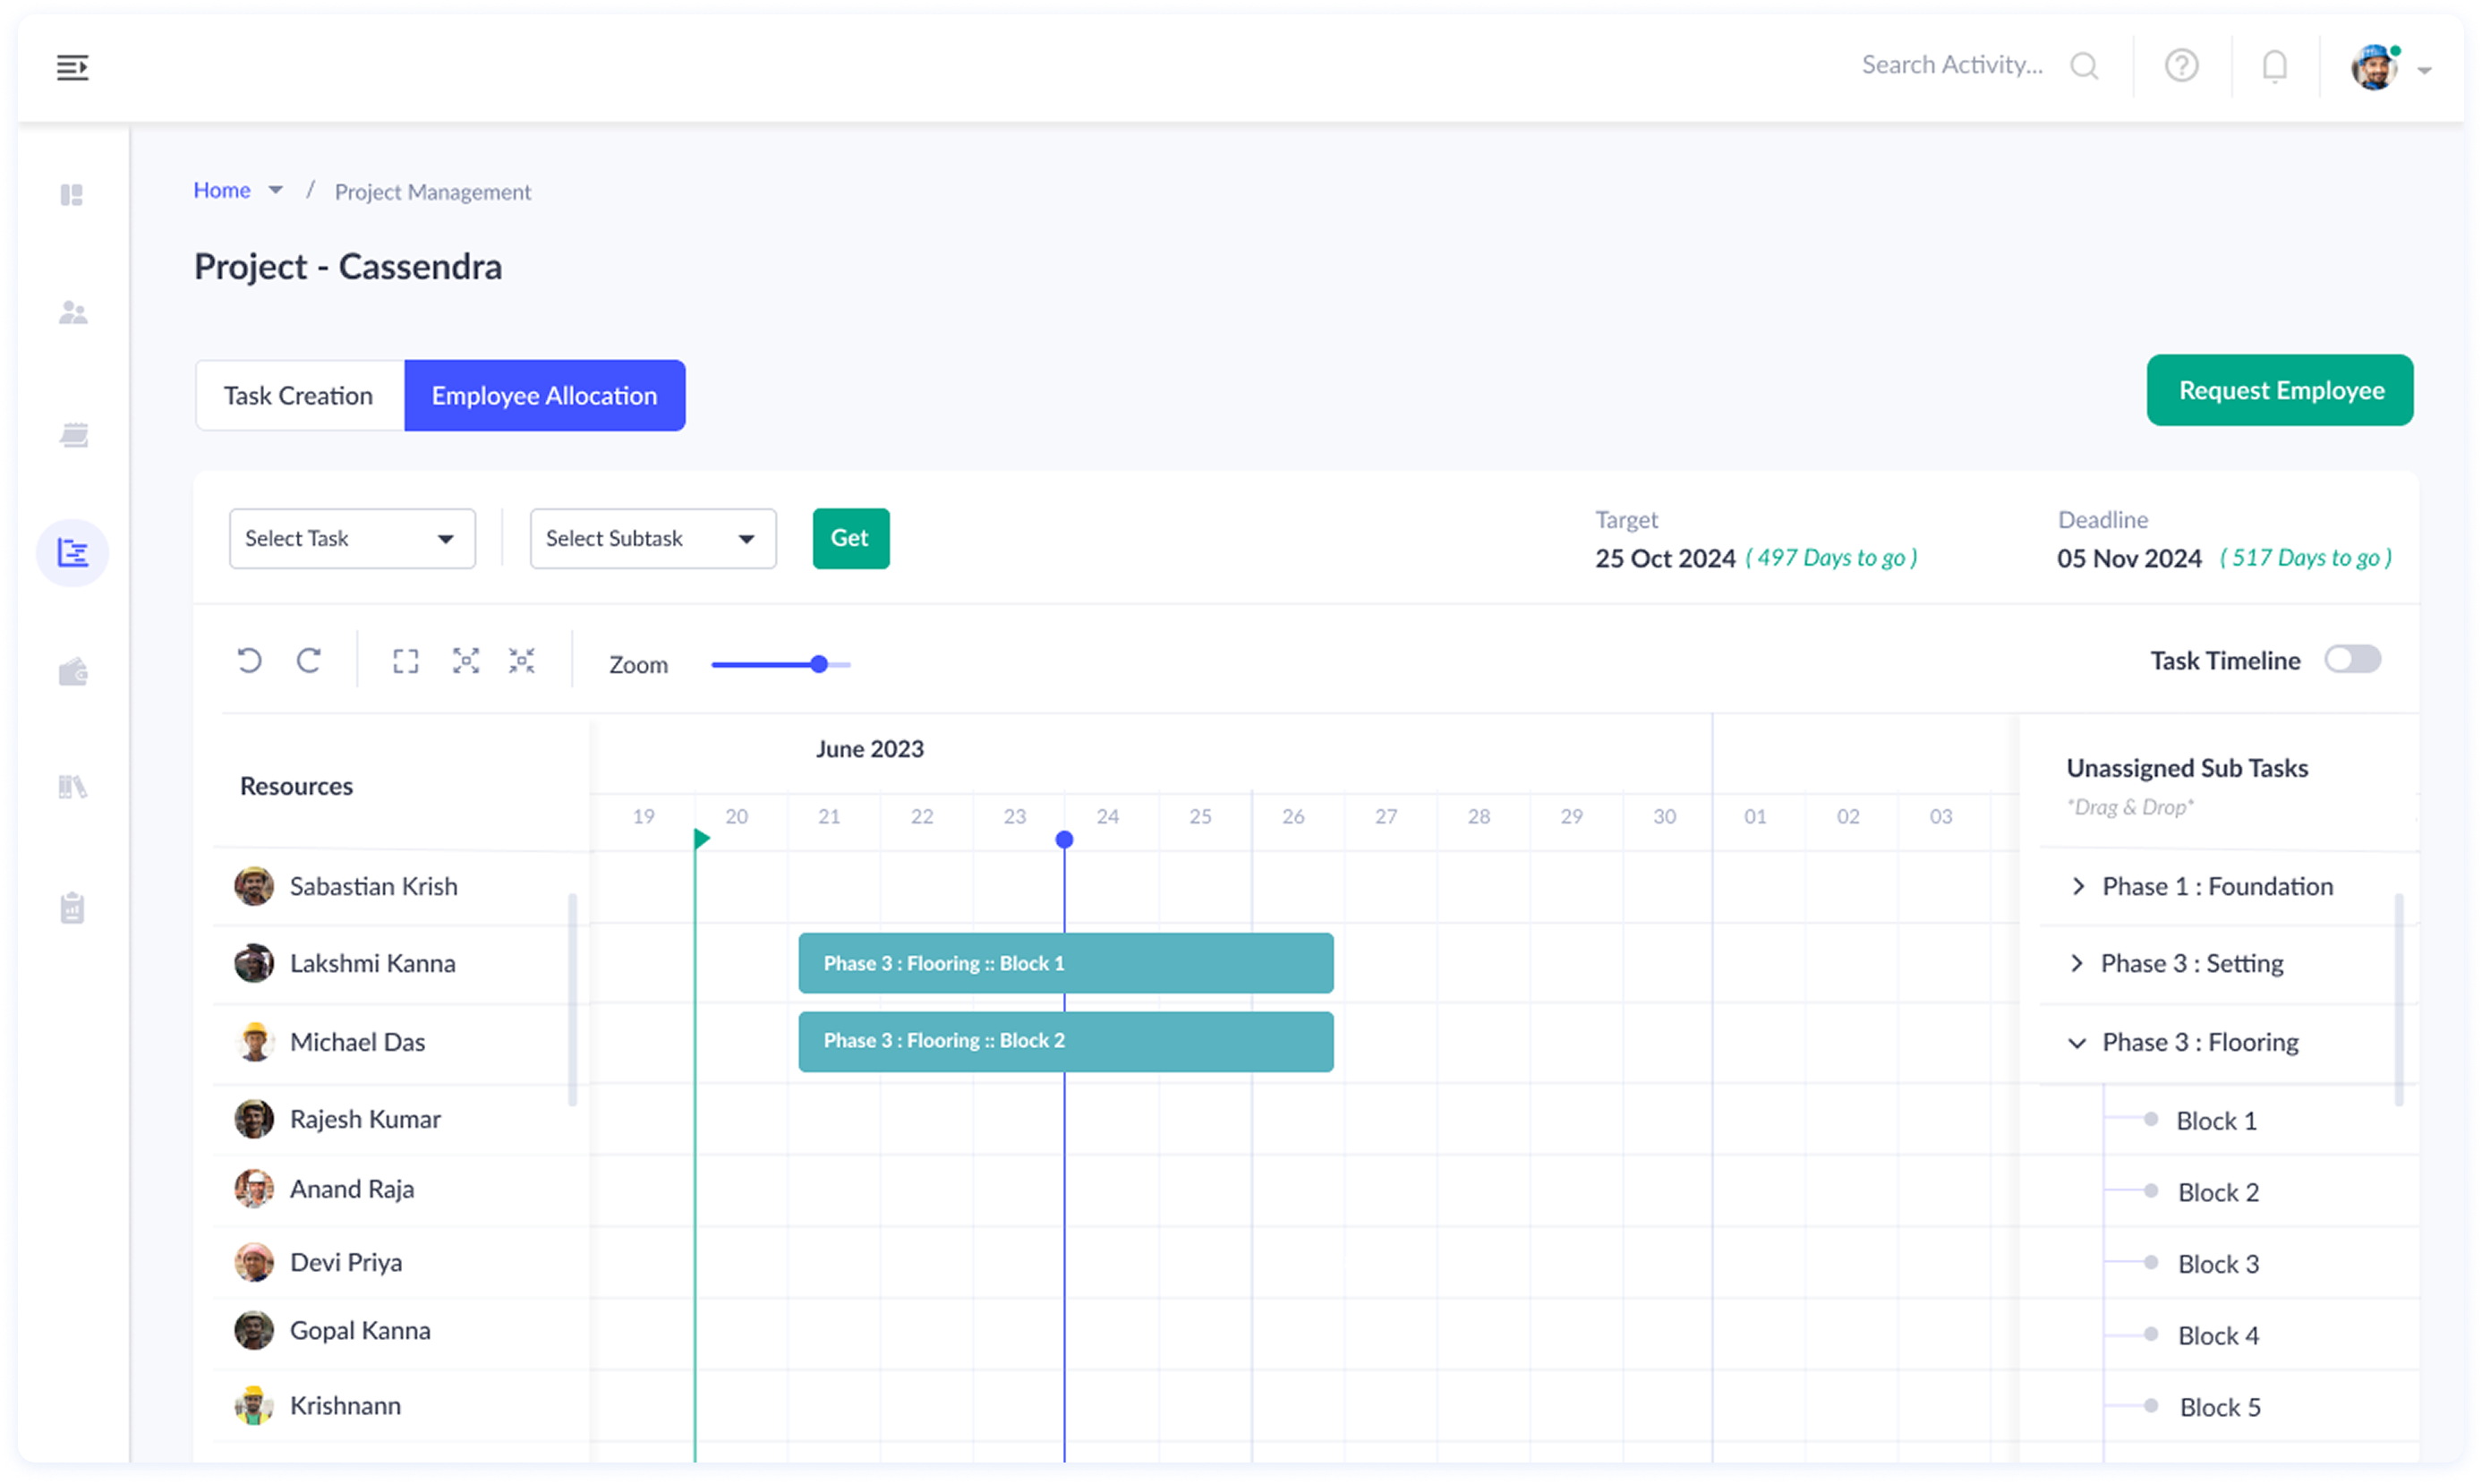Select the Employee Allocation tab
Image resolution: width=2482 pixels, height=1484 pixels.
[x=545, y=396]
